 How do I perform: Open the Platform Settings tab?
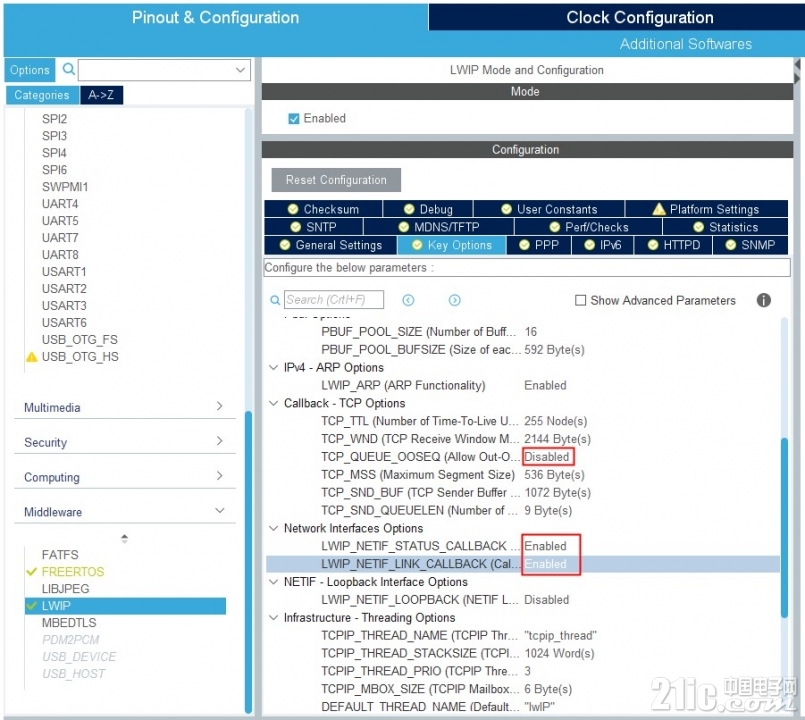point(706,209)
